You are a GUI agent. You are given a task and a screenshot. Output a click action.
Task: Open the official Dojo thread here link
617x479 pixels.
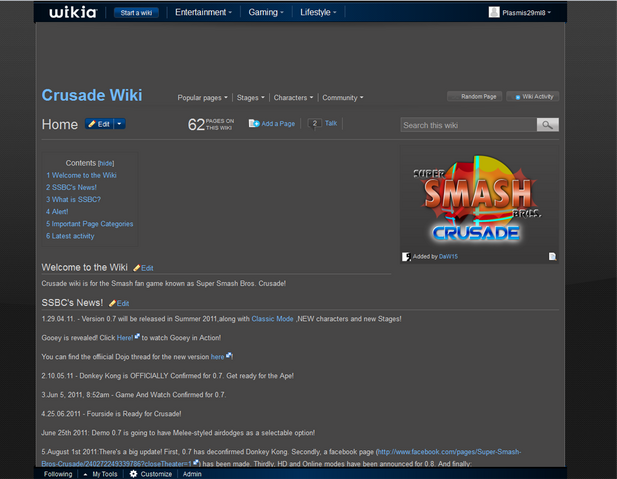[220, 357]
